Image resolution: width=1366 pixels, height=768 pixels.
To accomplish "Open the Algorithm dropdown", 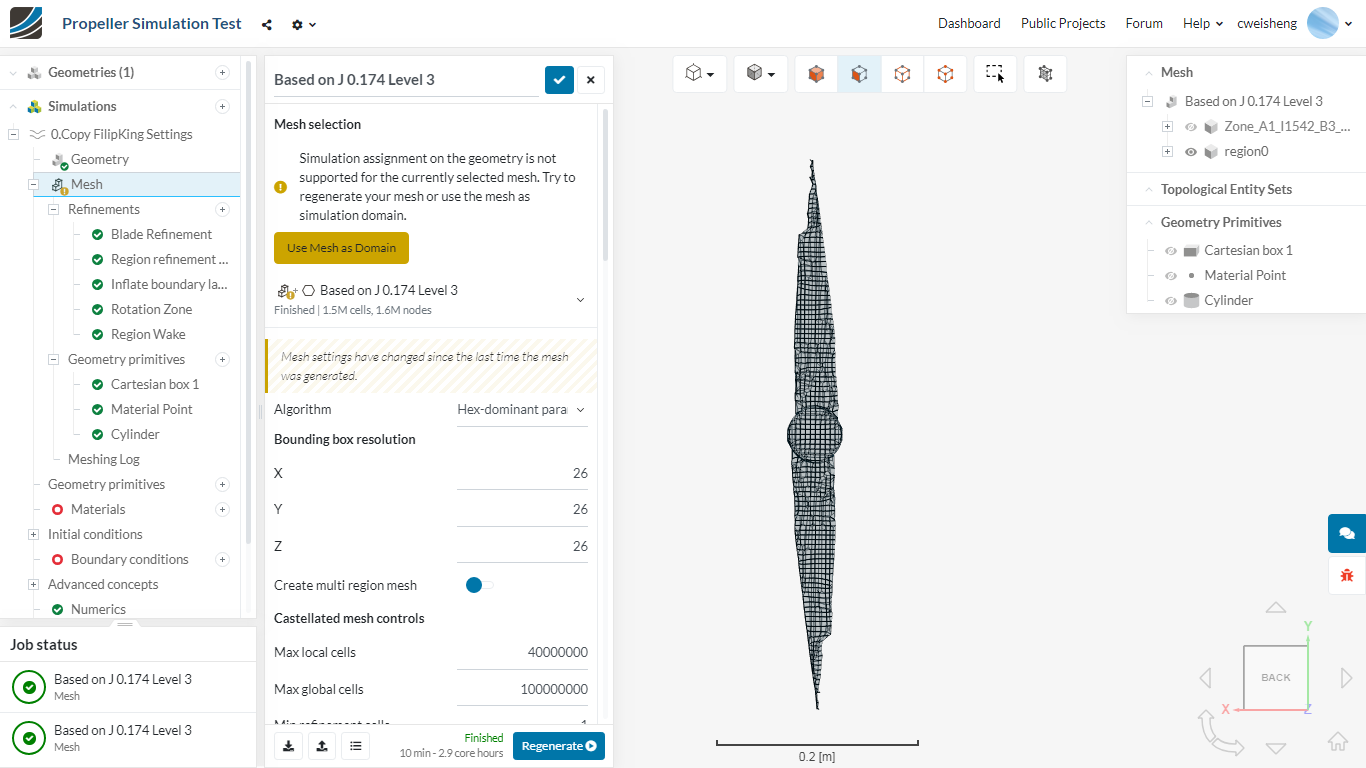I will coord(522,409).
